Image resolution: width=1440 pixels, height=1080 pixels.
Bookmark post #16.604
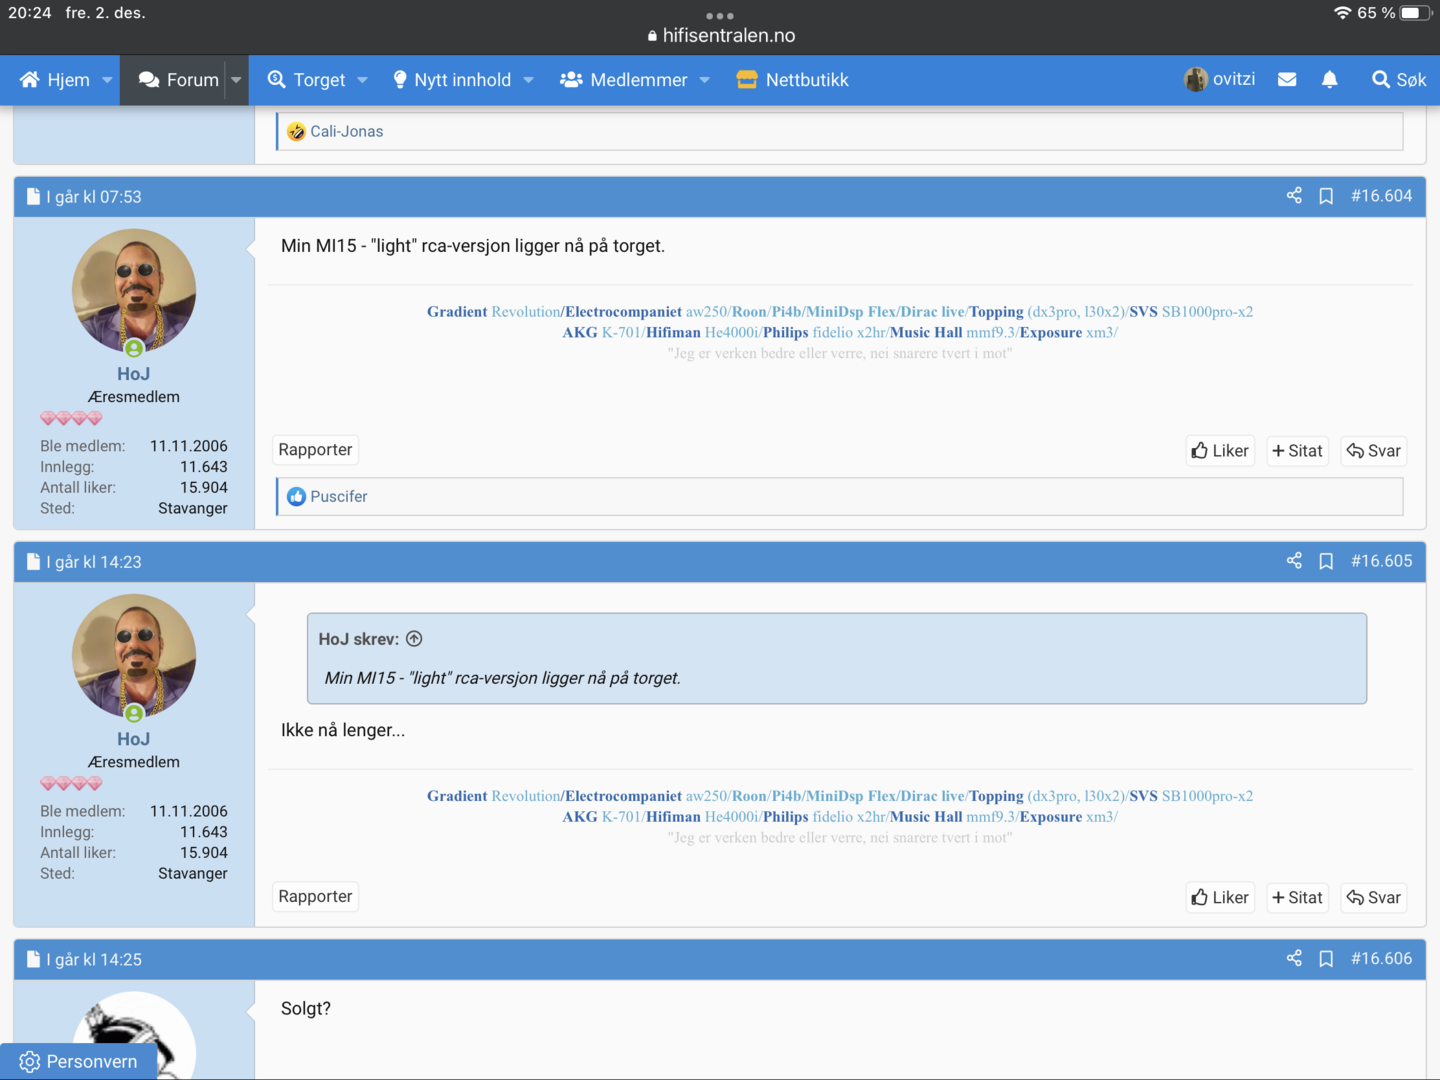point(1326,196)
